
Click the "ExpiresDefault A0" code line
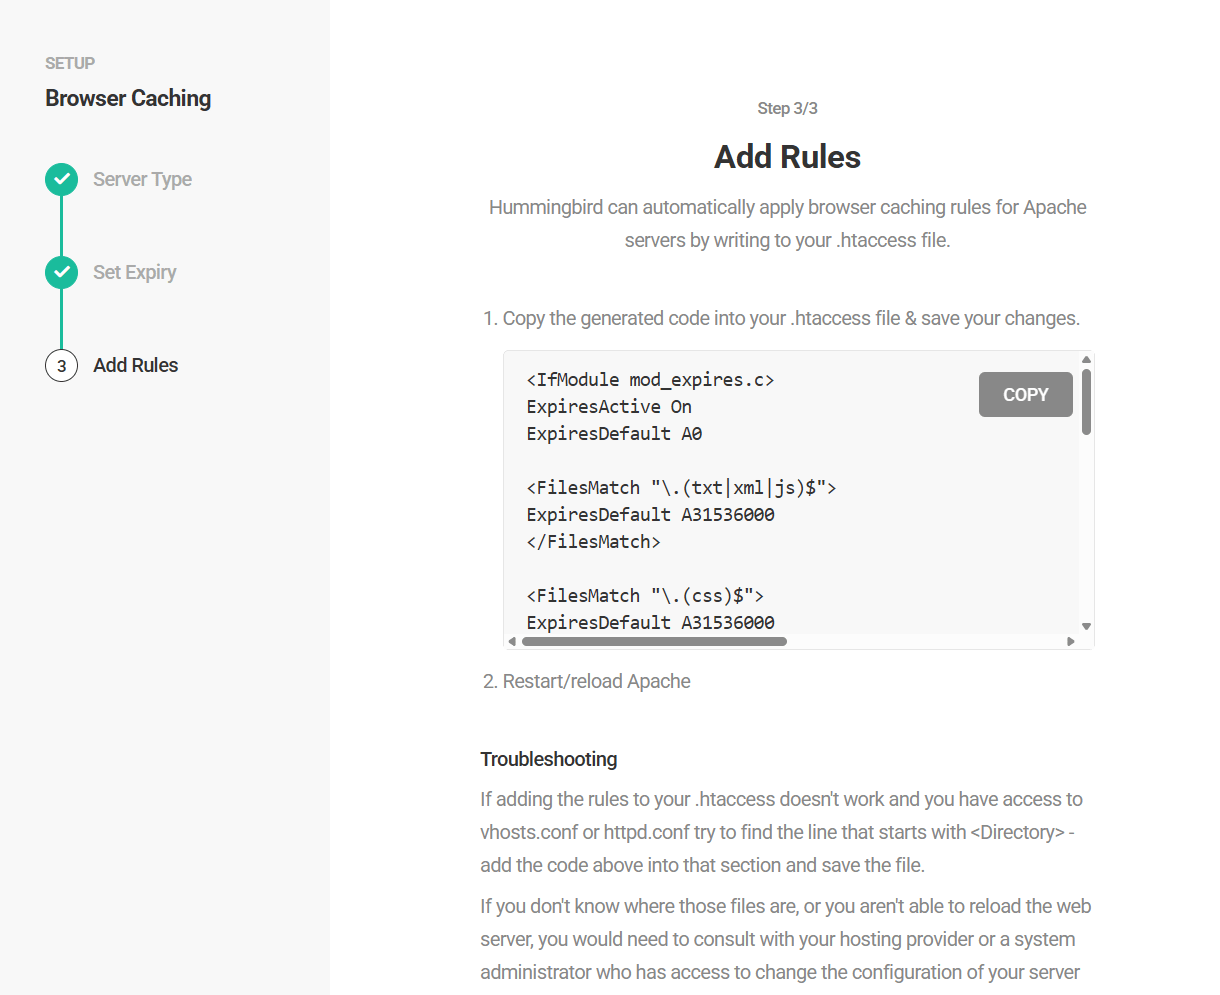(614, 434)
